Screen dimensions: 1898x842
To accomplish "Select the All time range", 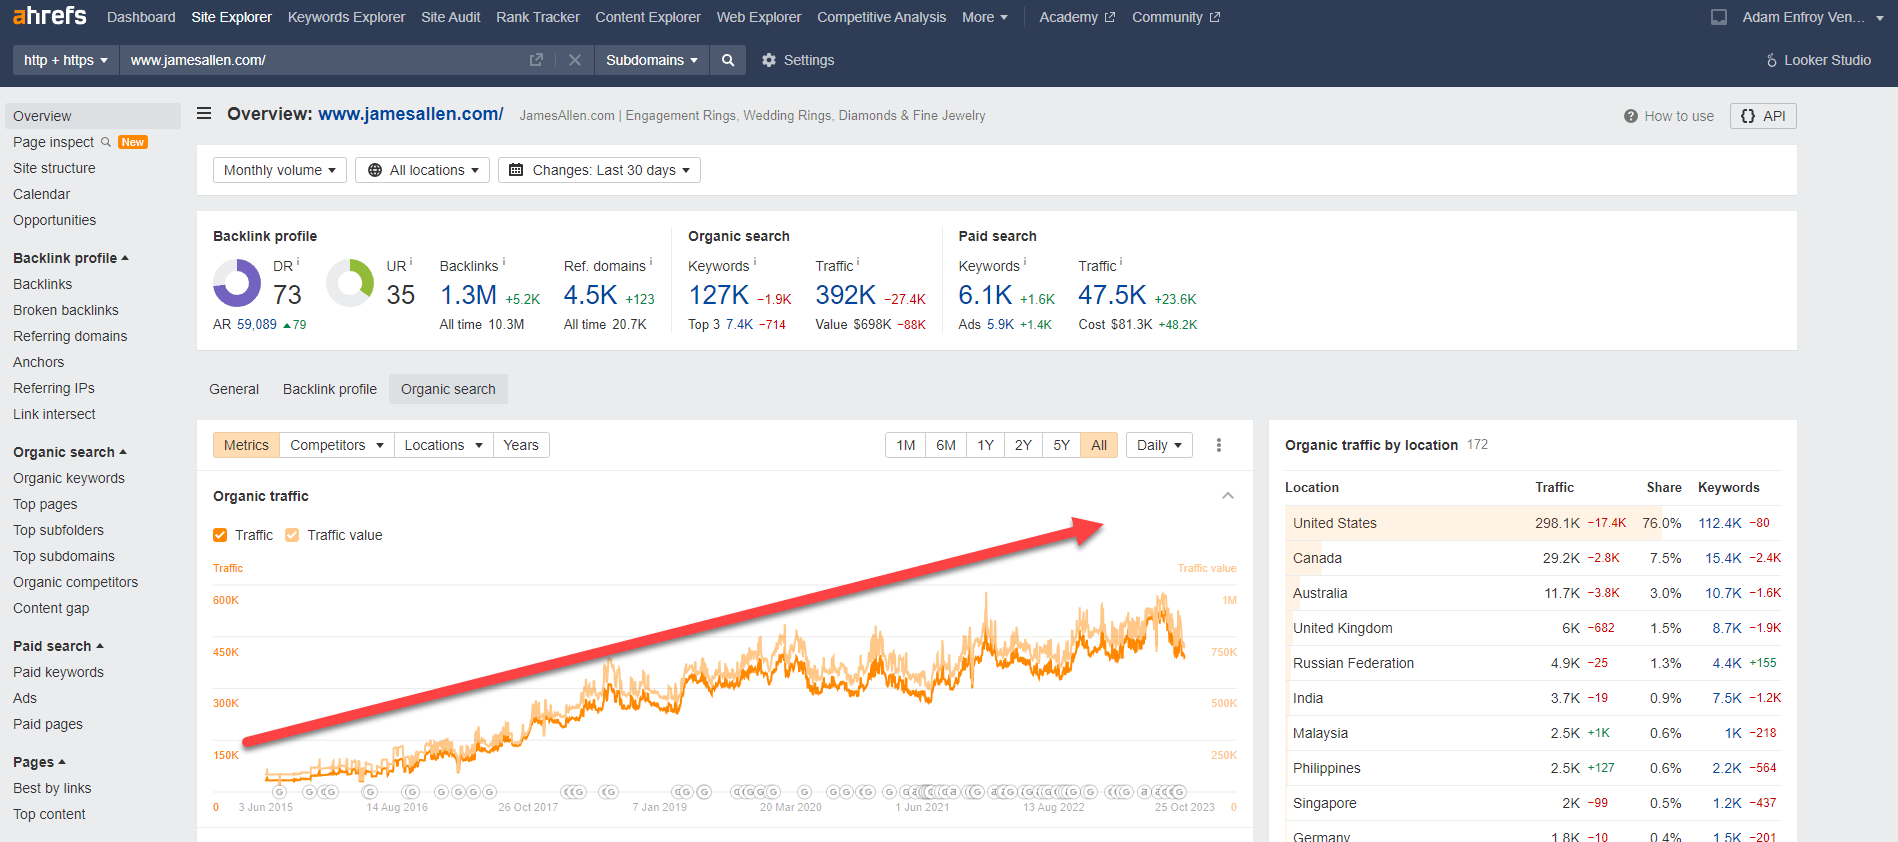I will 1099,445.
